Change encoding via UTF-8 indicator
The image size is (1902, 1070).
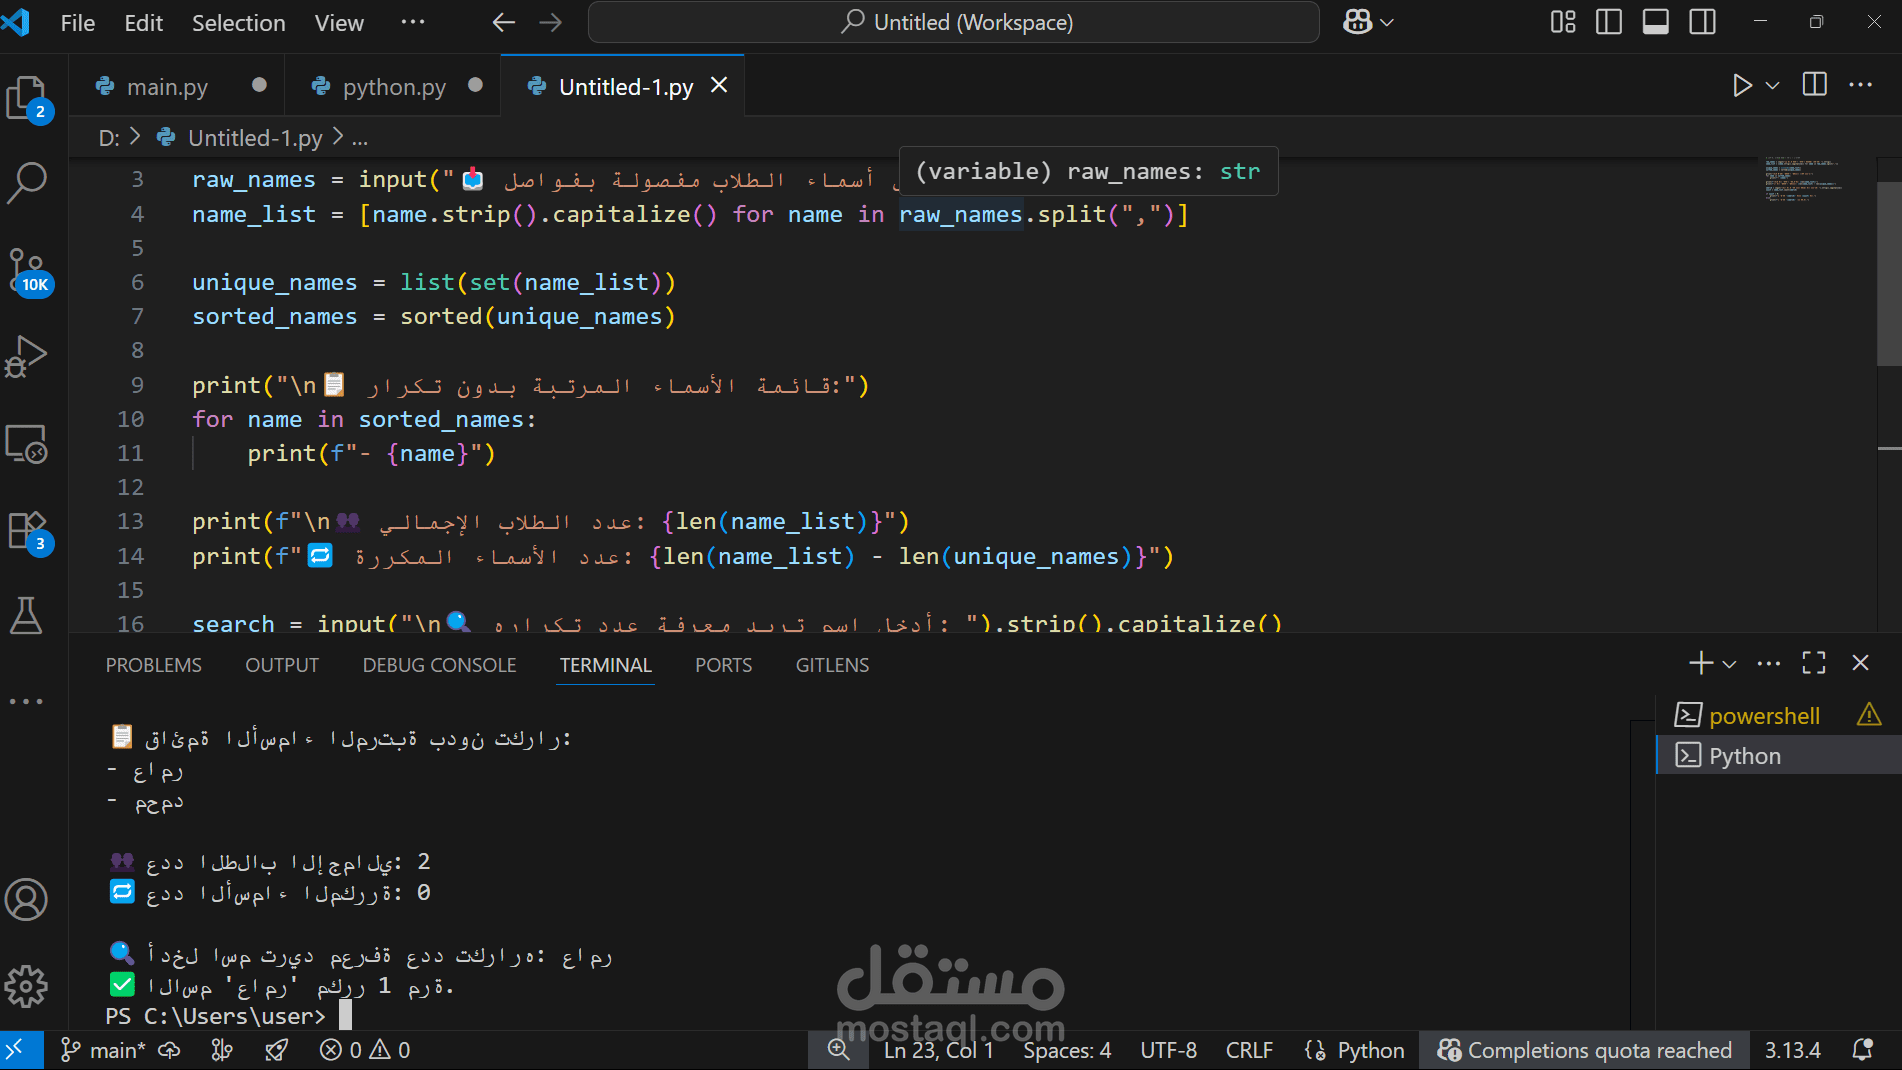point(1169,1050)
